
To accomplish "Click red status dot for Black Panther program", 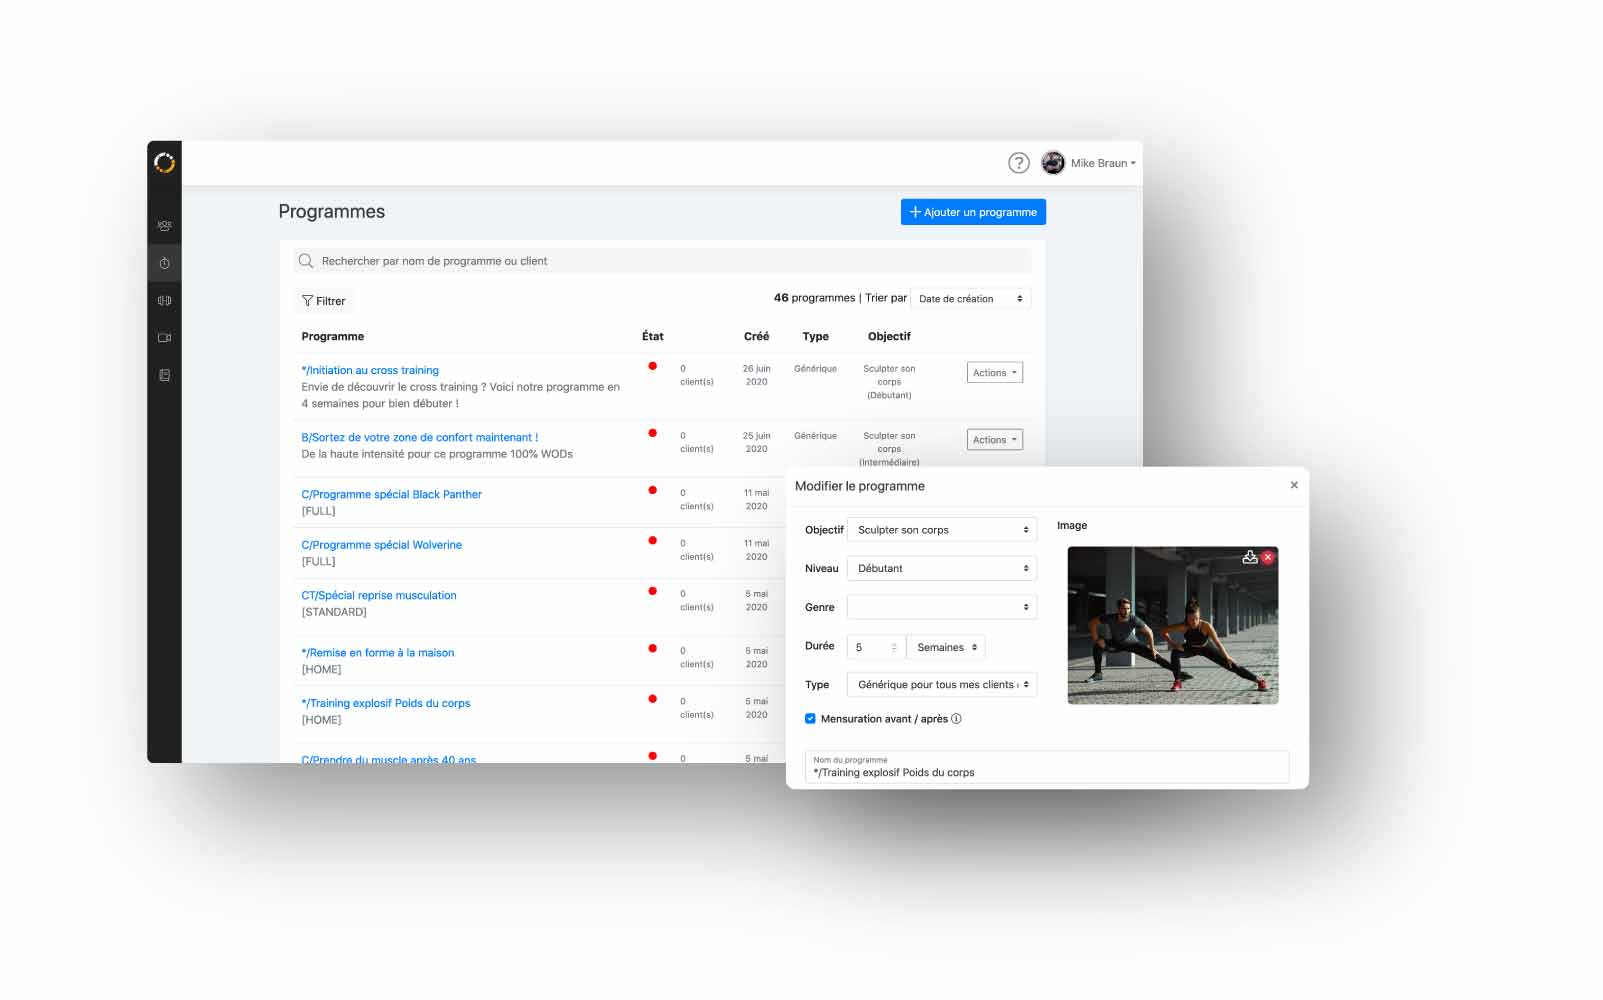I will (x=652, y=490).
